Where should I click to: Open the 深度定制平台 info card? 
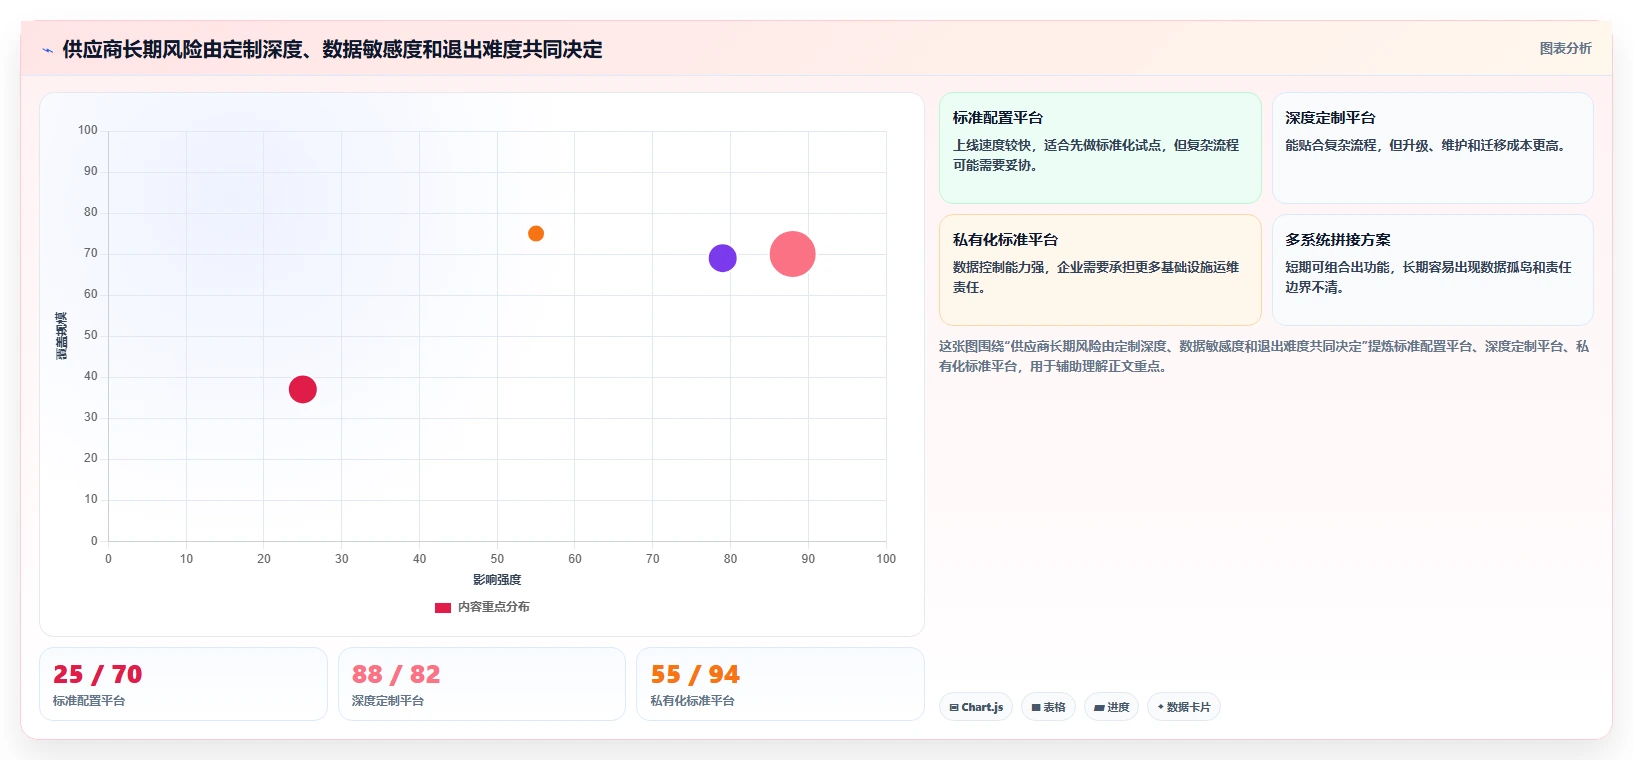pos(1432,148)
